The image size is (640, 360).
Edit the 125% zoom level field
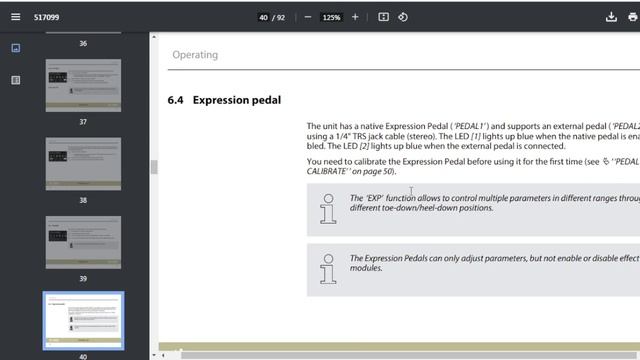pyautogui.click(x=331, y=18)
